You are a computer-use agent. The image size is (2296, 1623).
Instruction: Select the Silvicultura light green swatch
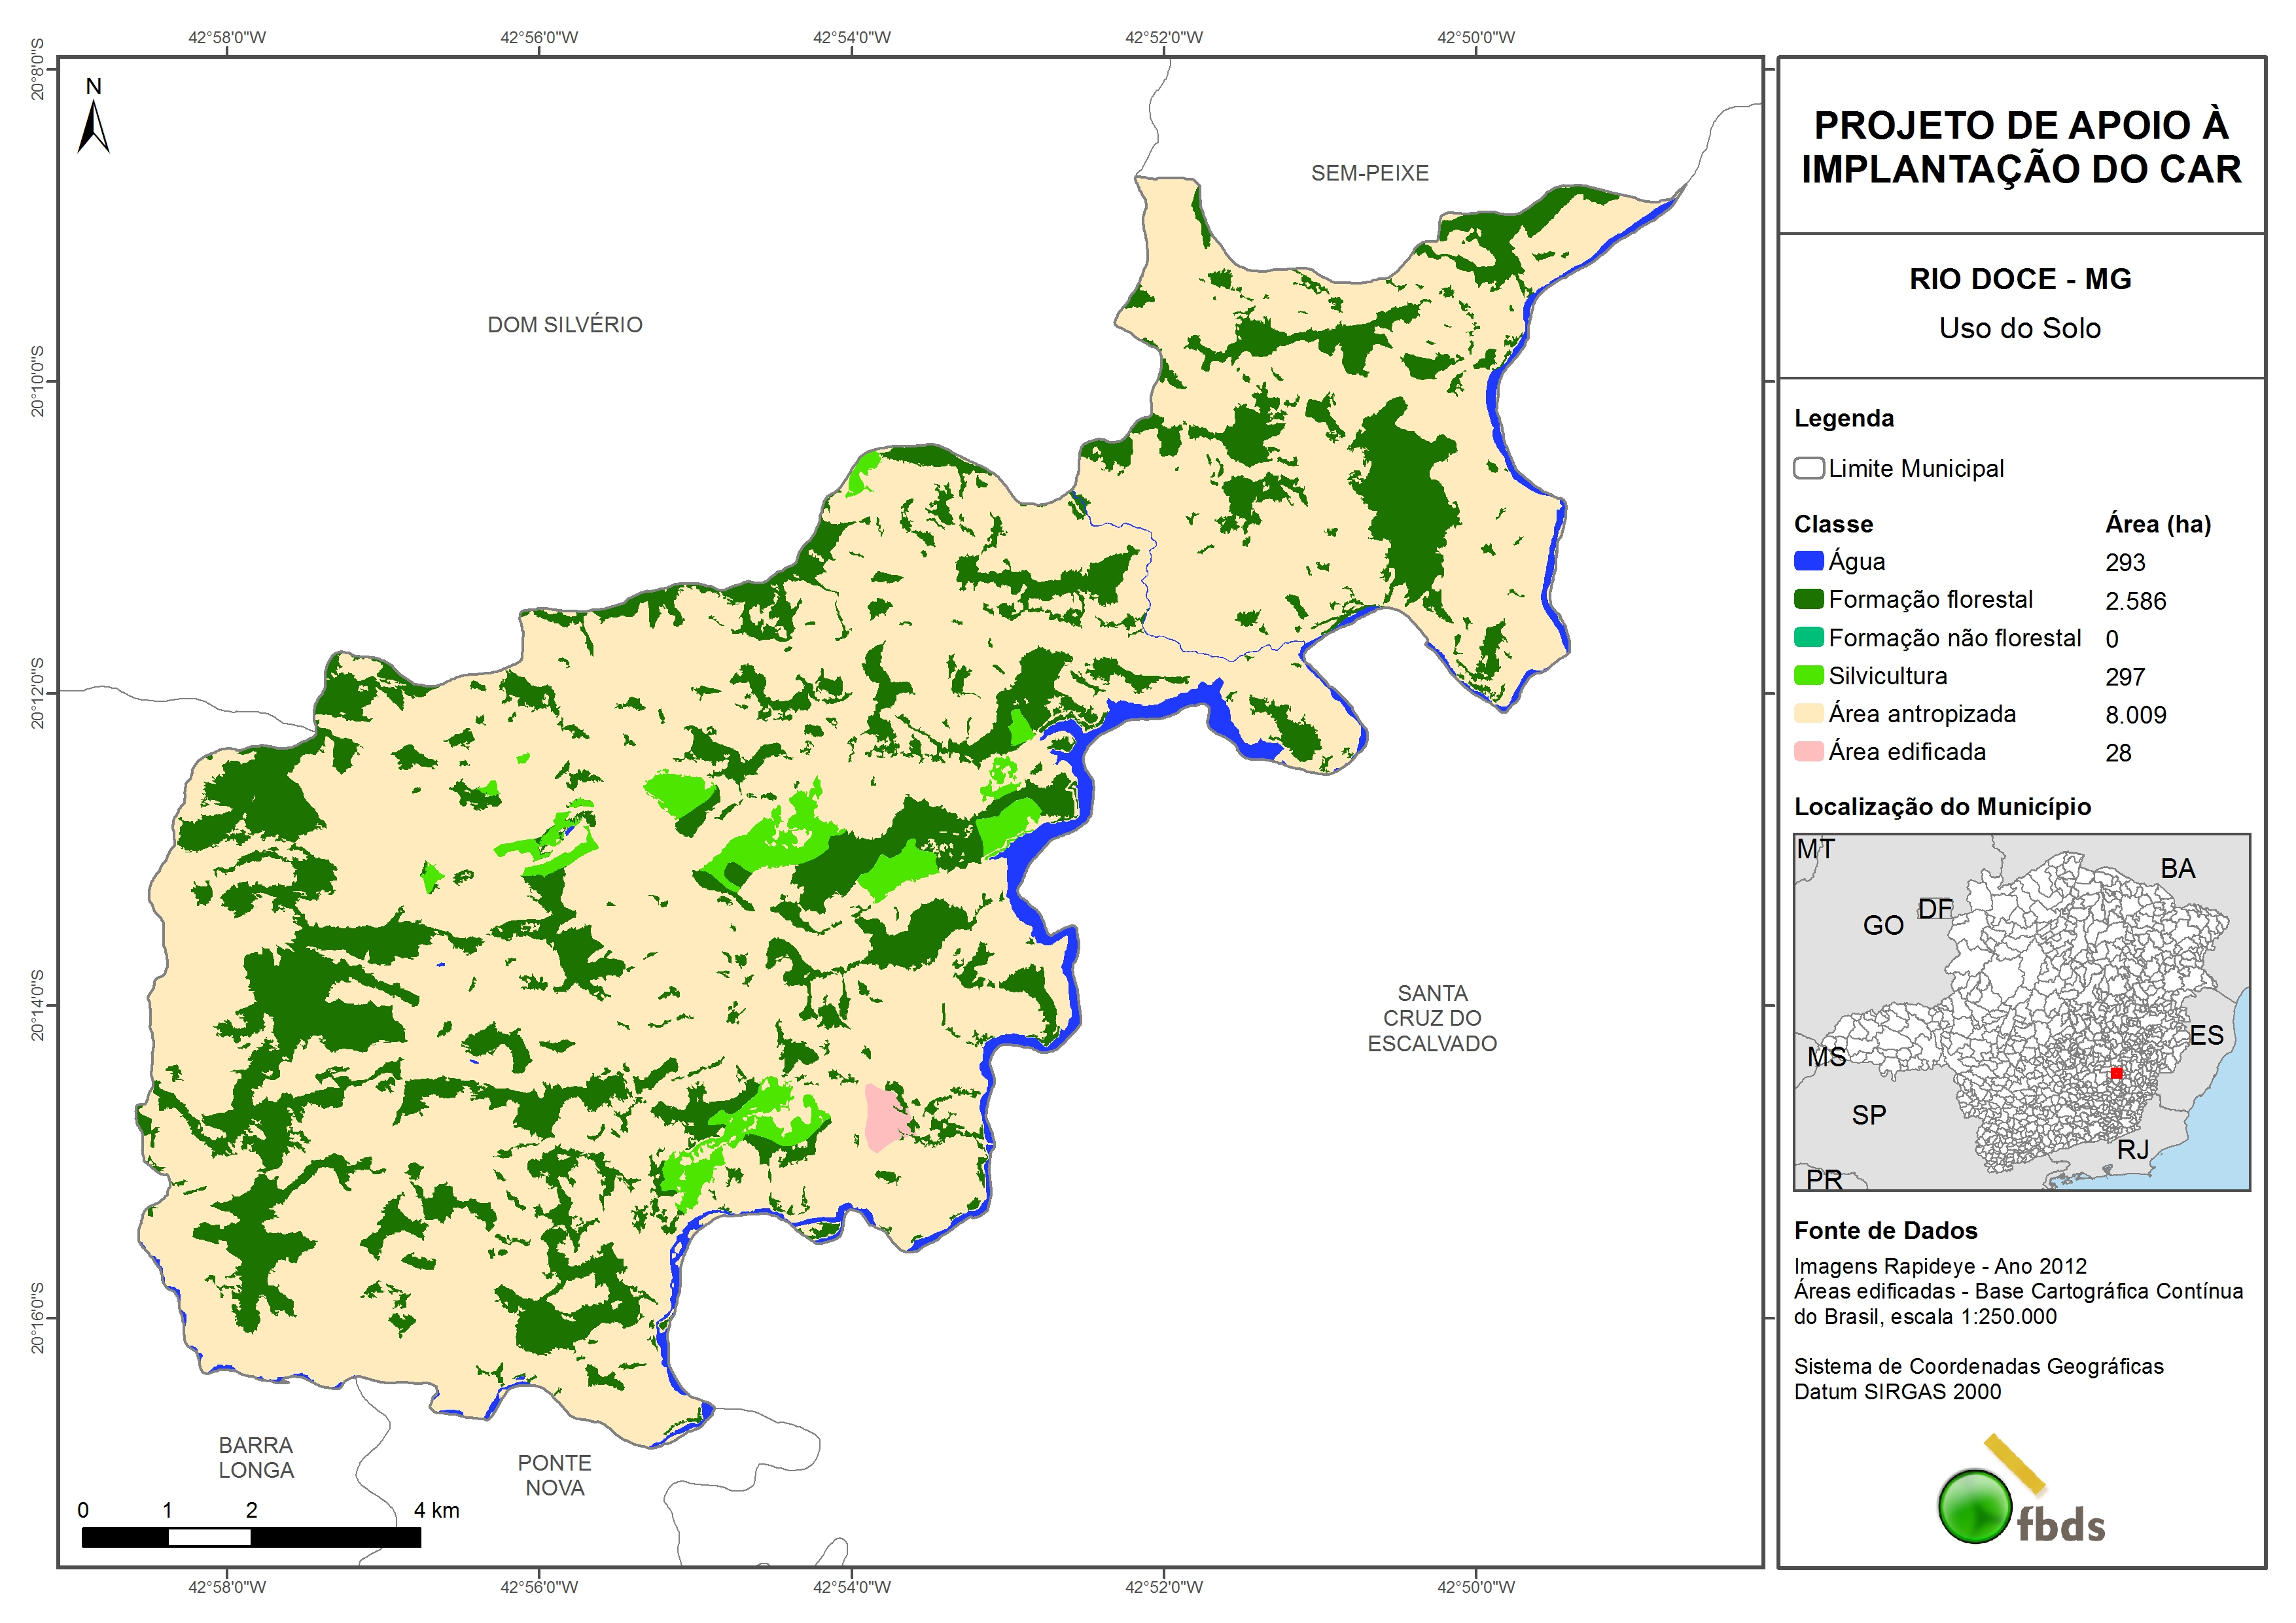tap(1808, 676)
